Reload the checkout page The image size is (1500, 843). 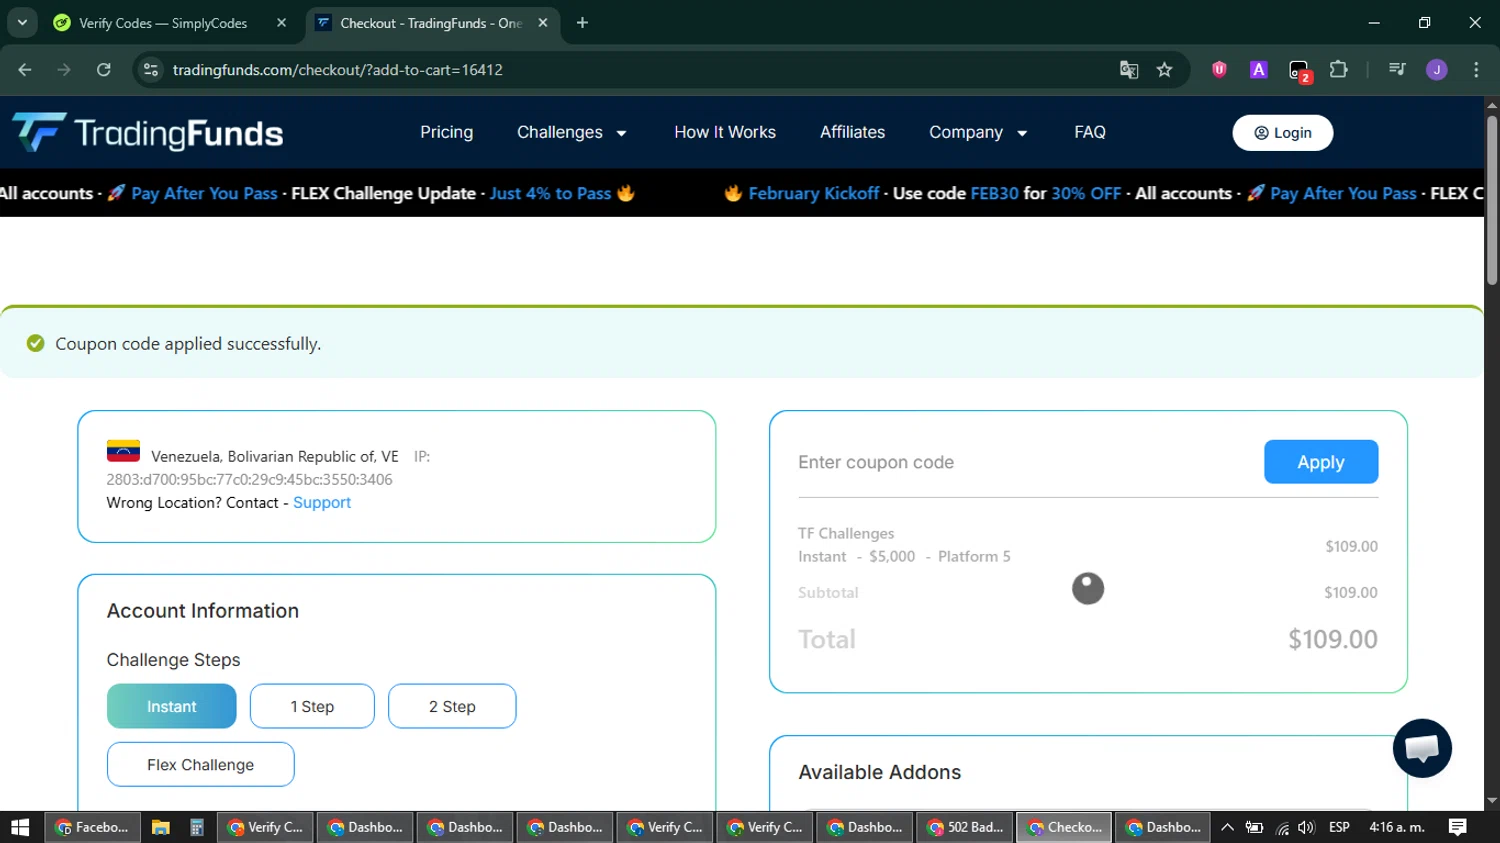pyautogui.click(x=104, y=70)
